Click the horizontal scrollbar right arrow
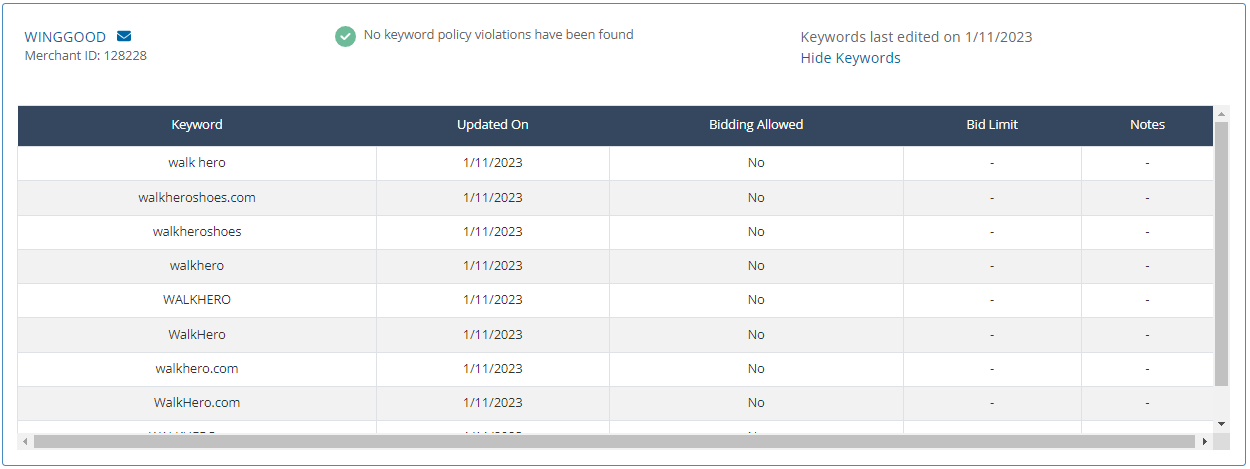 [x=1204, y=441]
